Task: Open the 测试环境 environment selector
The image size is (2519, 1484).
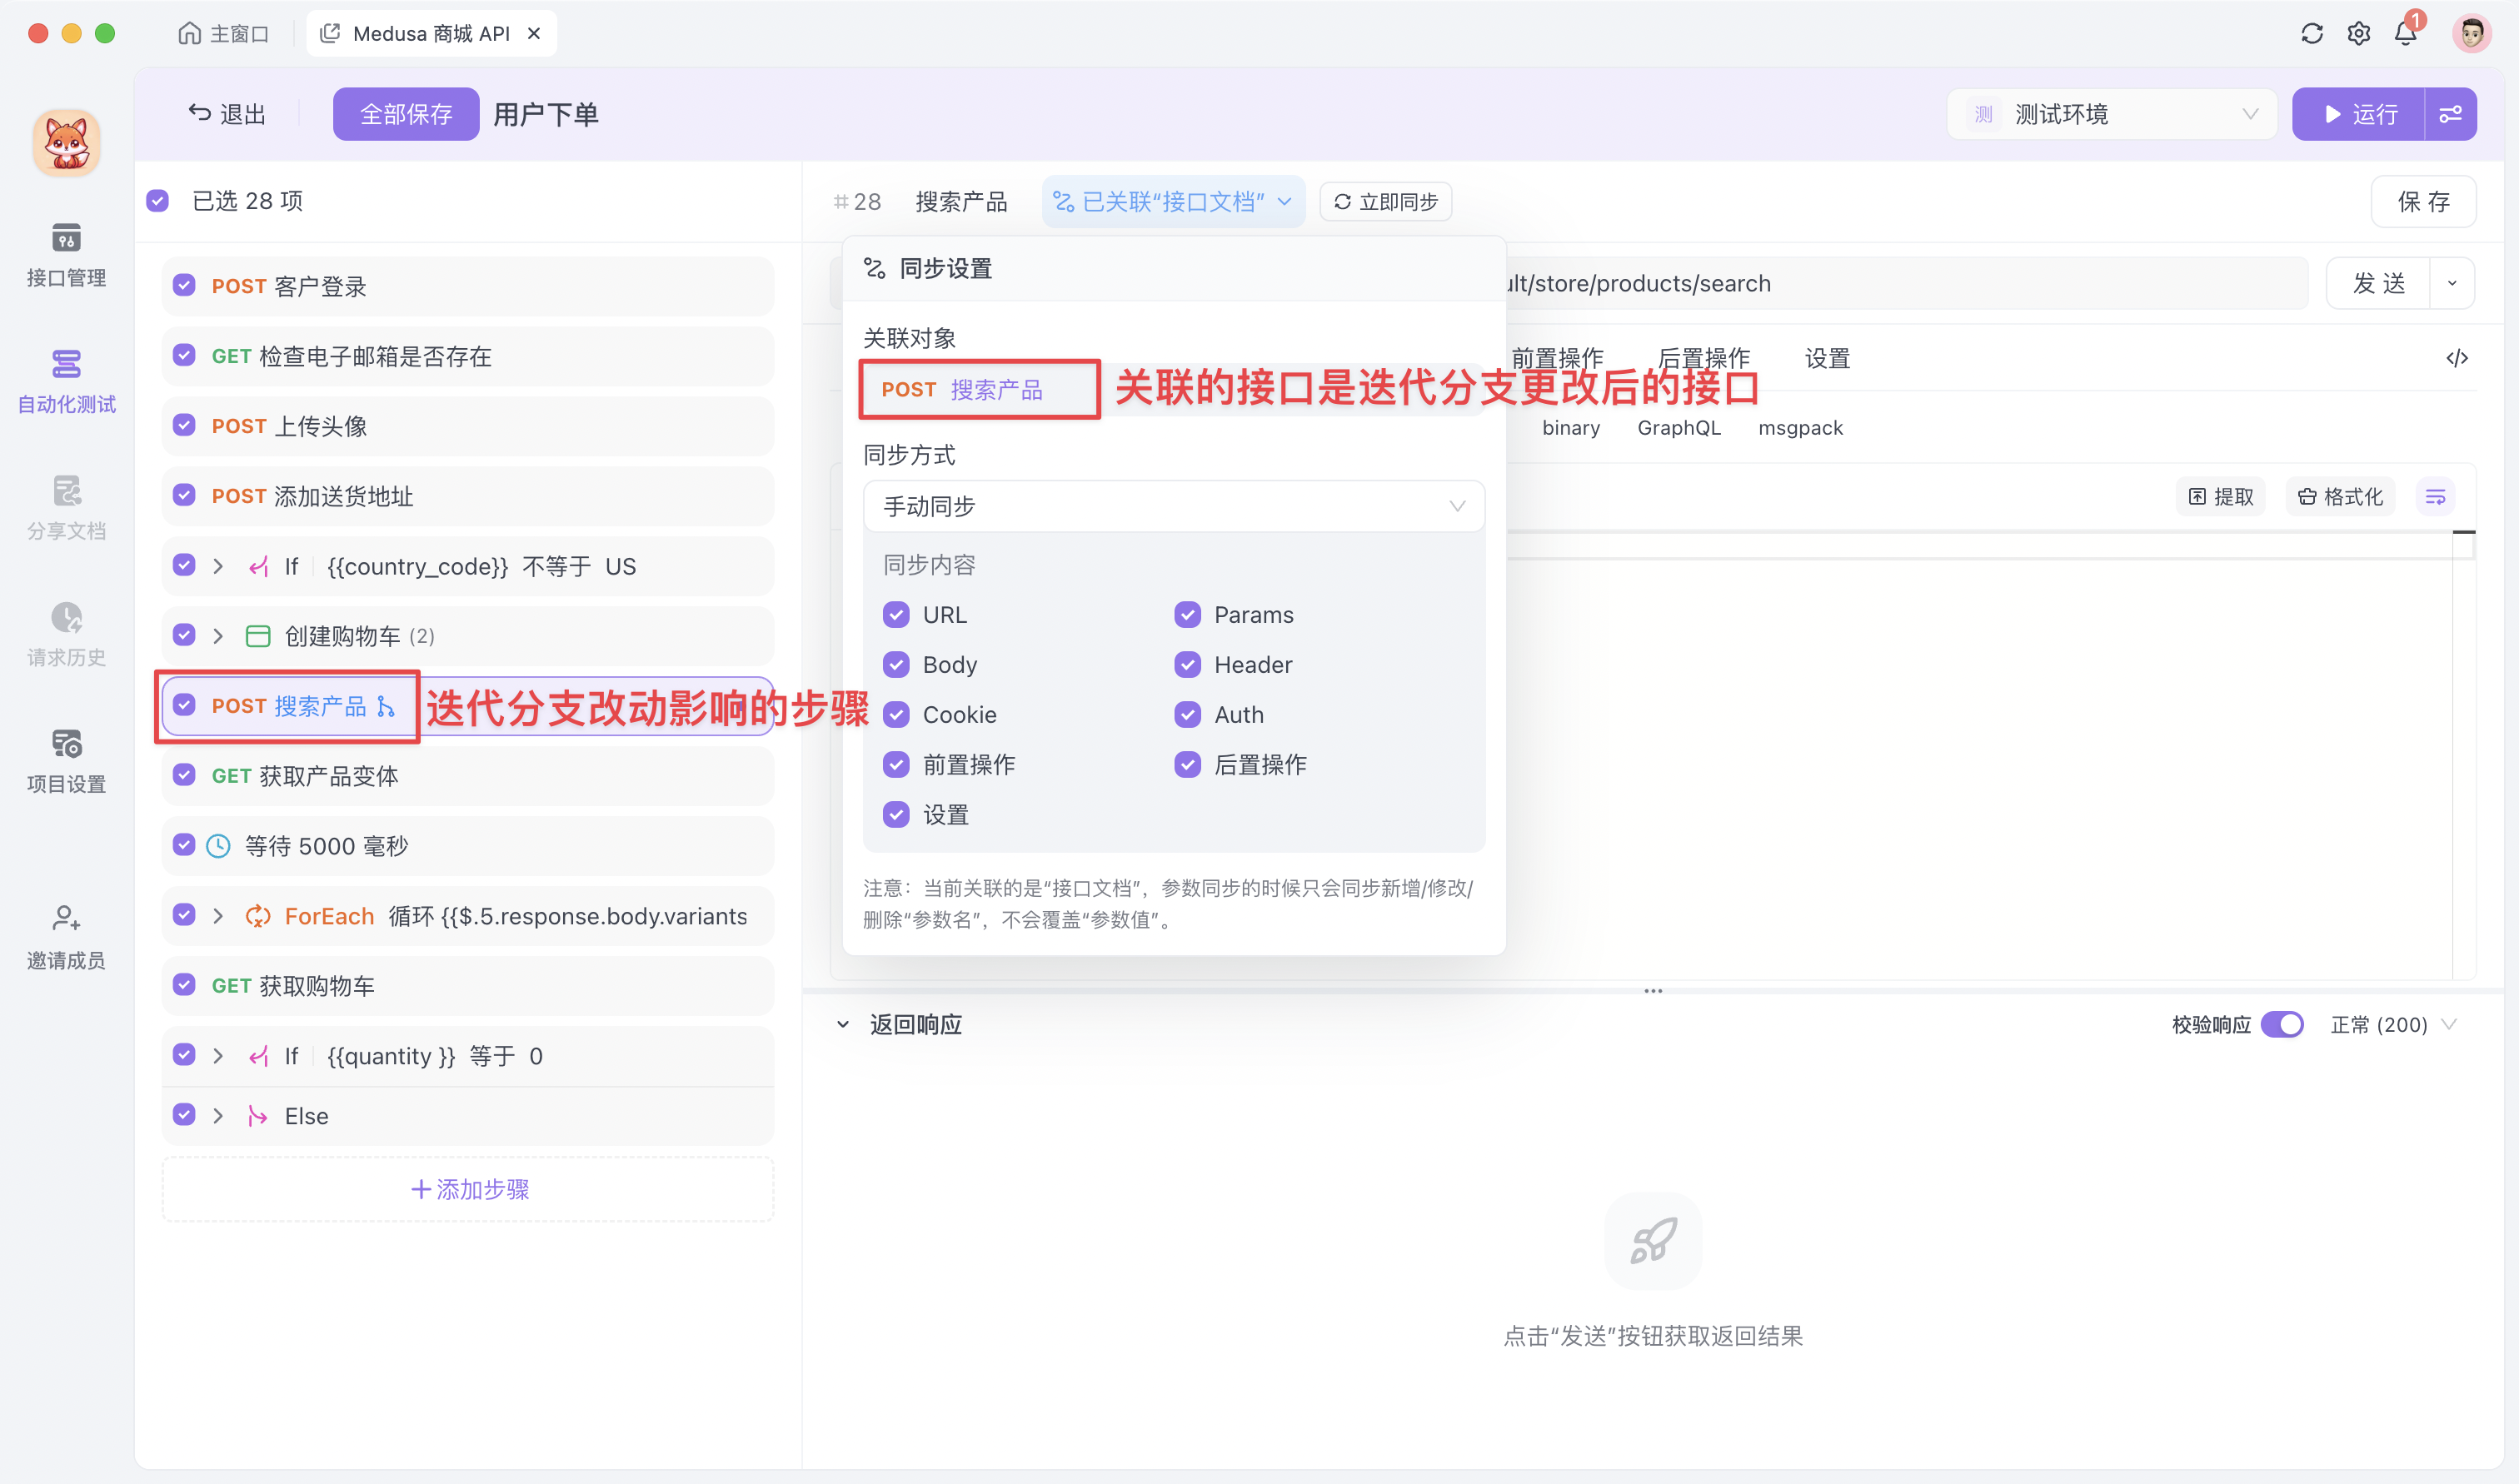Action: point(2111,114)
